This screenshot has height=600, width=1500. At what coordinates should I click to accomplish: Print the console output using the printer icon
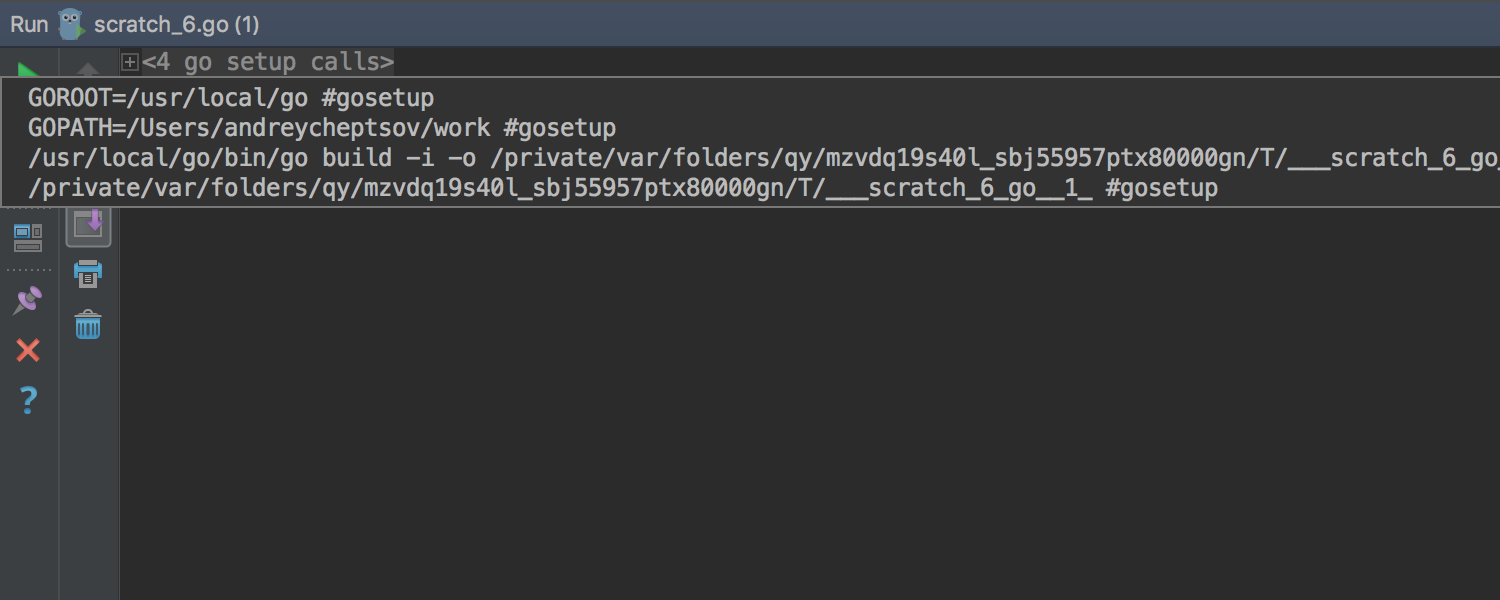pos(88,273)
